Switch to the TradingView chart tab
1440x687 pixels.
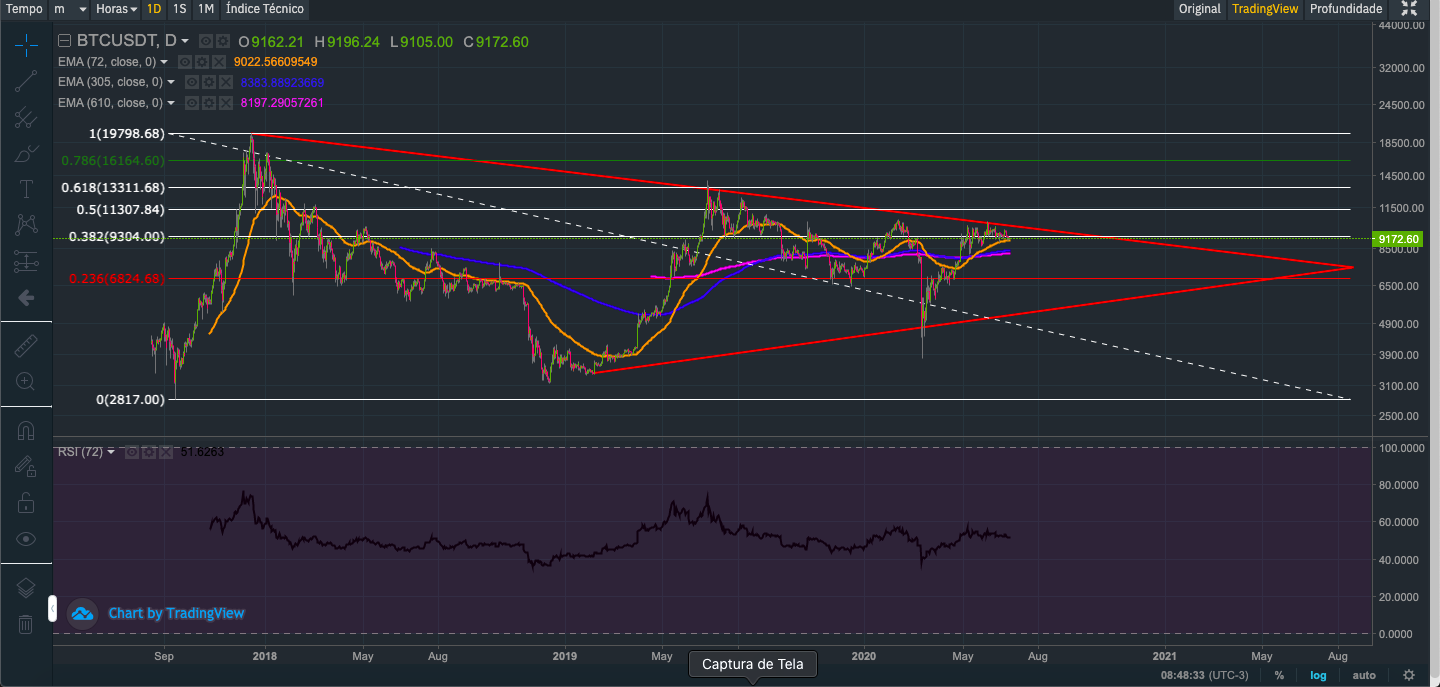[1265, 9]
